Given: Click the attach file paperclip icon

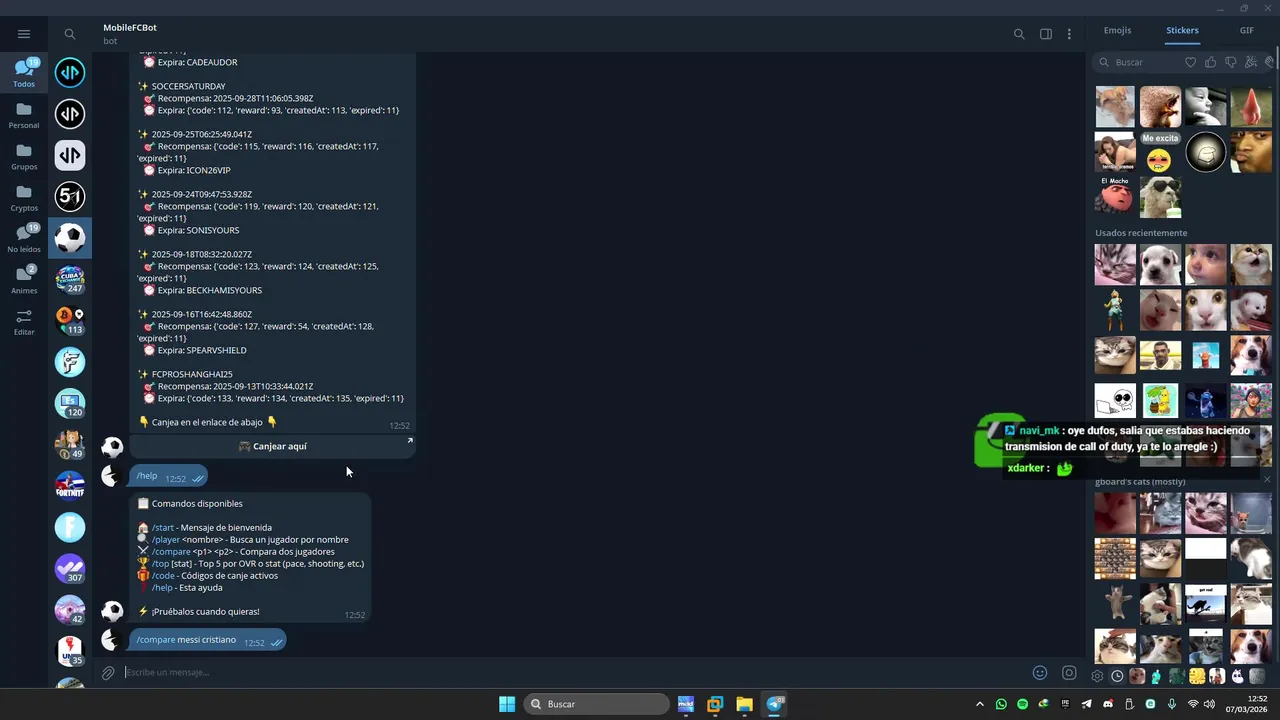Looking at the screenshot, I should click(x=108, y=673).
